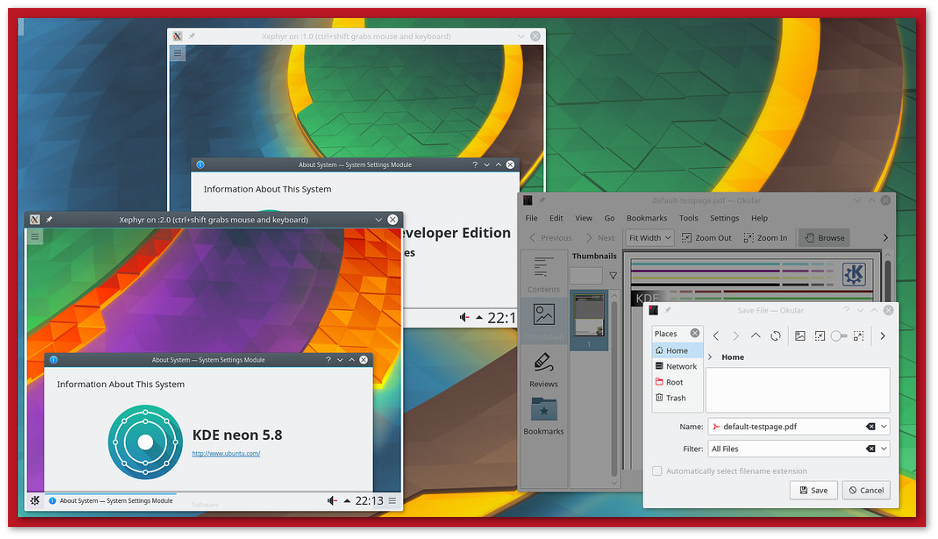This screenshot has height=539, width=938.
Task: Click the Save button
Action: click(814, 491)
